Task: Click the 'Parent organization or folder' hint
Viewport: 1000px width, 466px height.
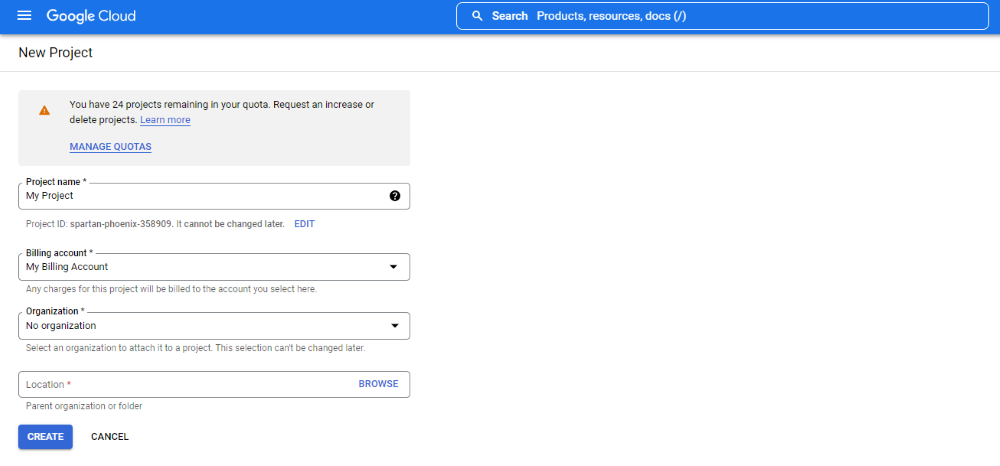Action: 84,406
